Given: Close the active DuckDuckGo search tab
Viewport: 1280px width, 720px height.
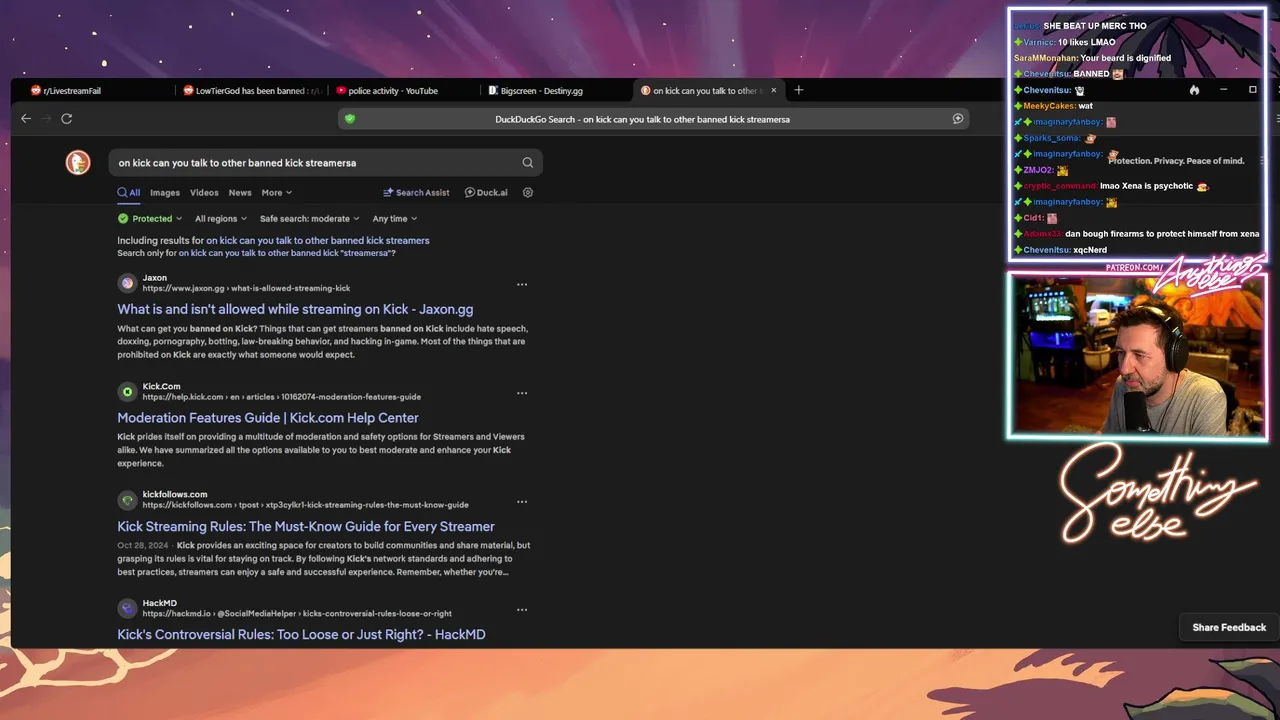Looking at the screenshot, I should point(773,90).
